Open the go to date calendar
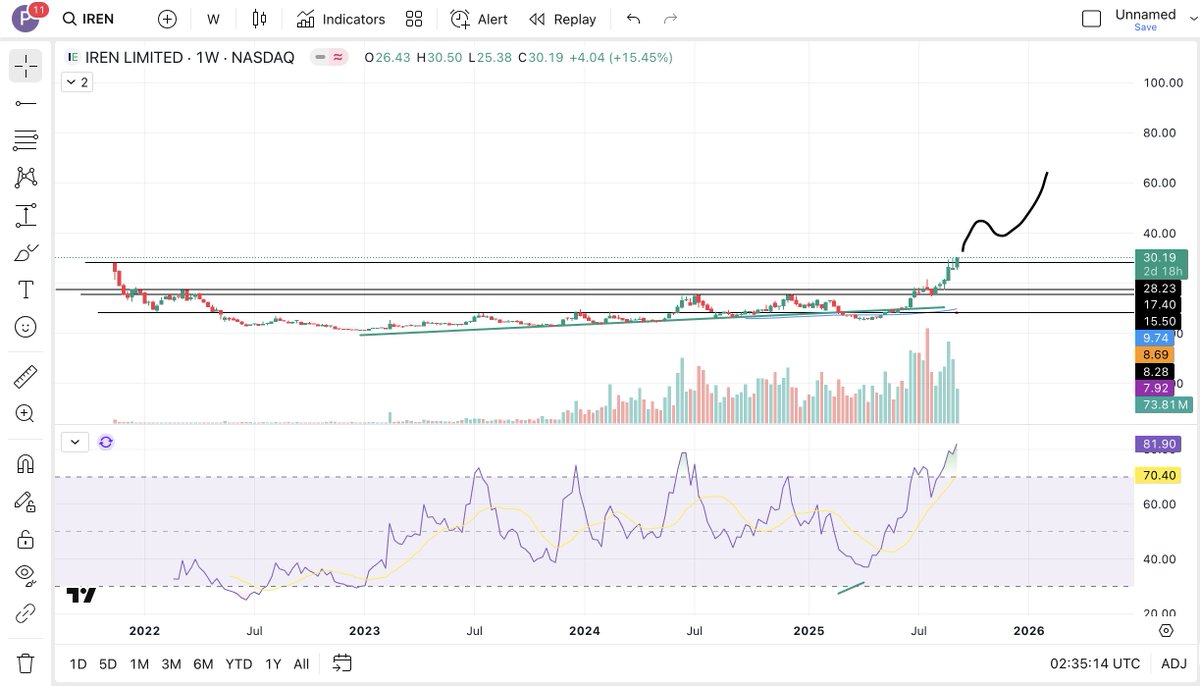The image size is (1200, 686). coord(342,663)
